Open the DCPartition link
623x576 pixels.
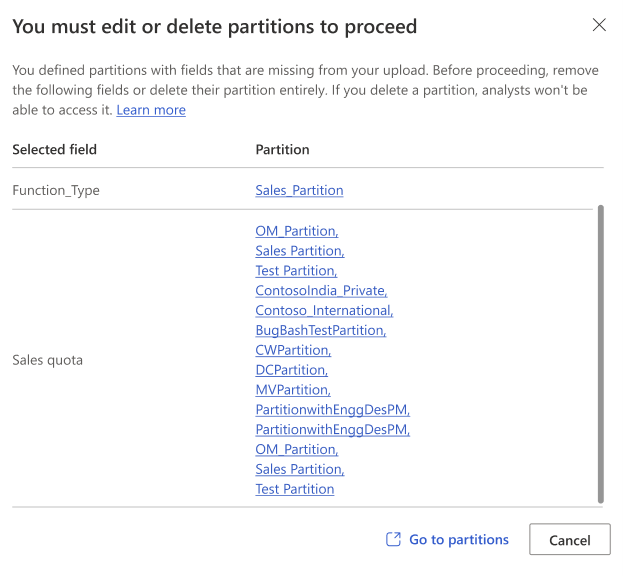click(292, 370)
